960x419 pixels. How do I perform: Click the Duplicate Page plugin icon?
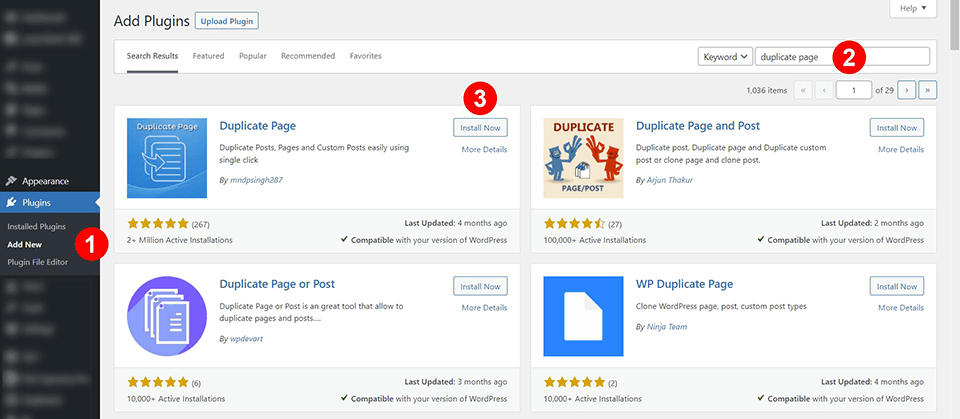coord(167,158)
